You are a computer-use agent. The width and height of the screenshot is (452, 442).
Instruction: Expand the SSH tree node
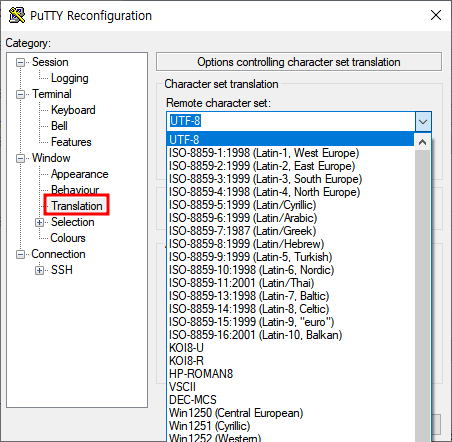point(39,270)
